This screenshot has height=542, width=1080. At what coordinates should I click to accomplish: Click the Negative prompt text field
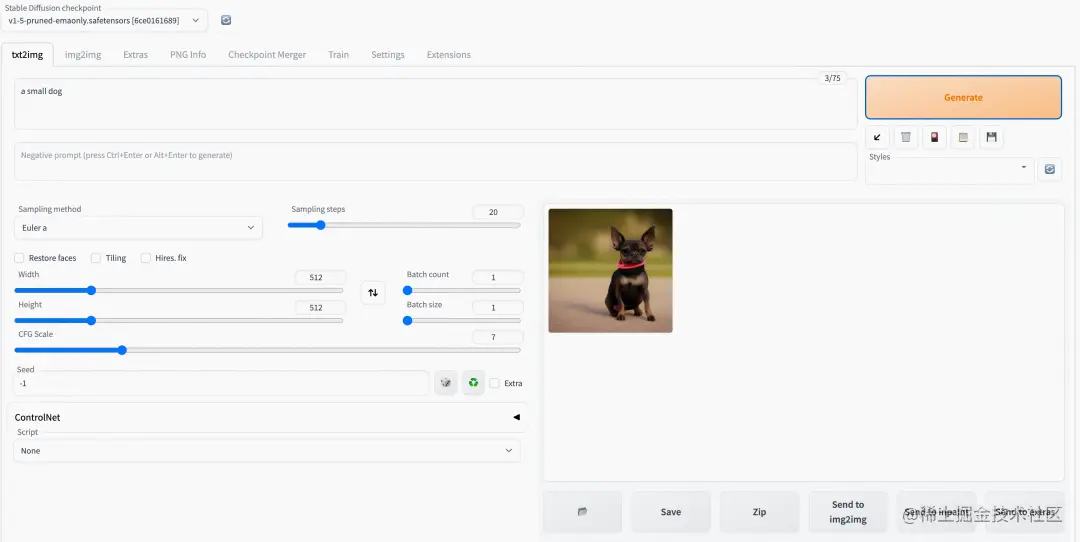(x=435, y=162)
